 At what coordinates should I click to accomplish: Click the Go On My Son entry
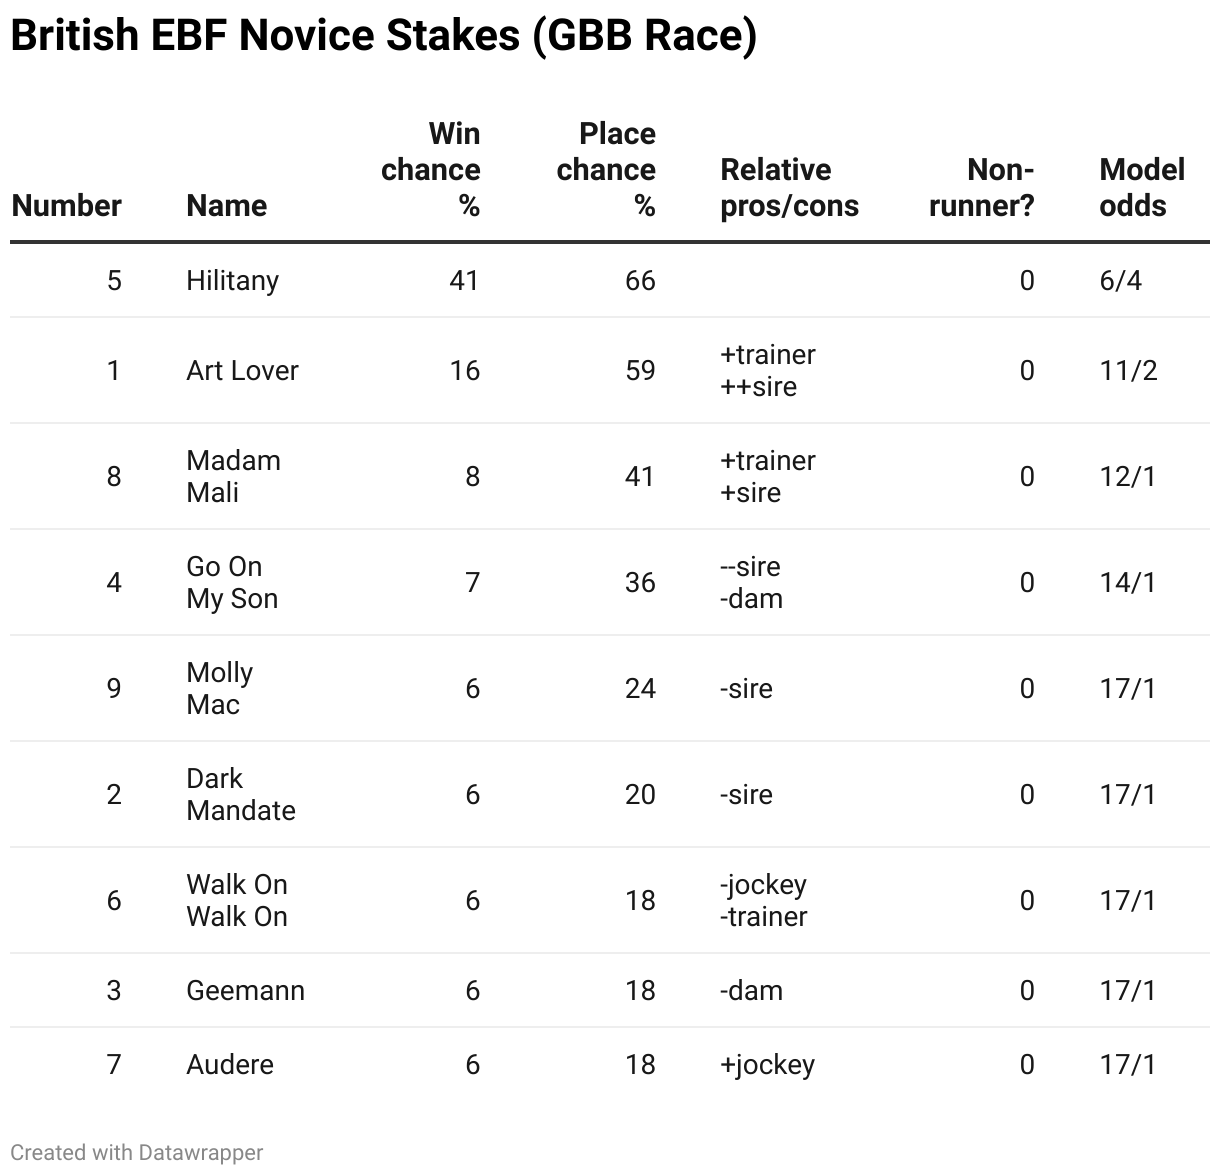(x=232, y=582)
